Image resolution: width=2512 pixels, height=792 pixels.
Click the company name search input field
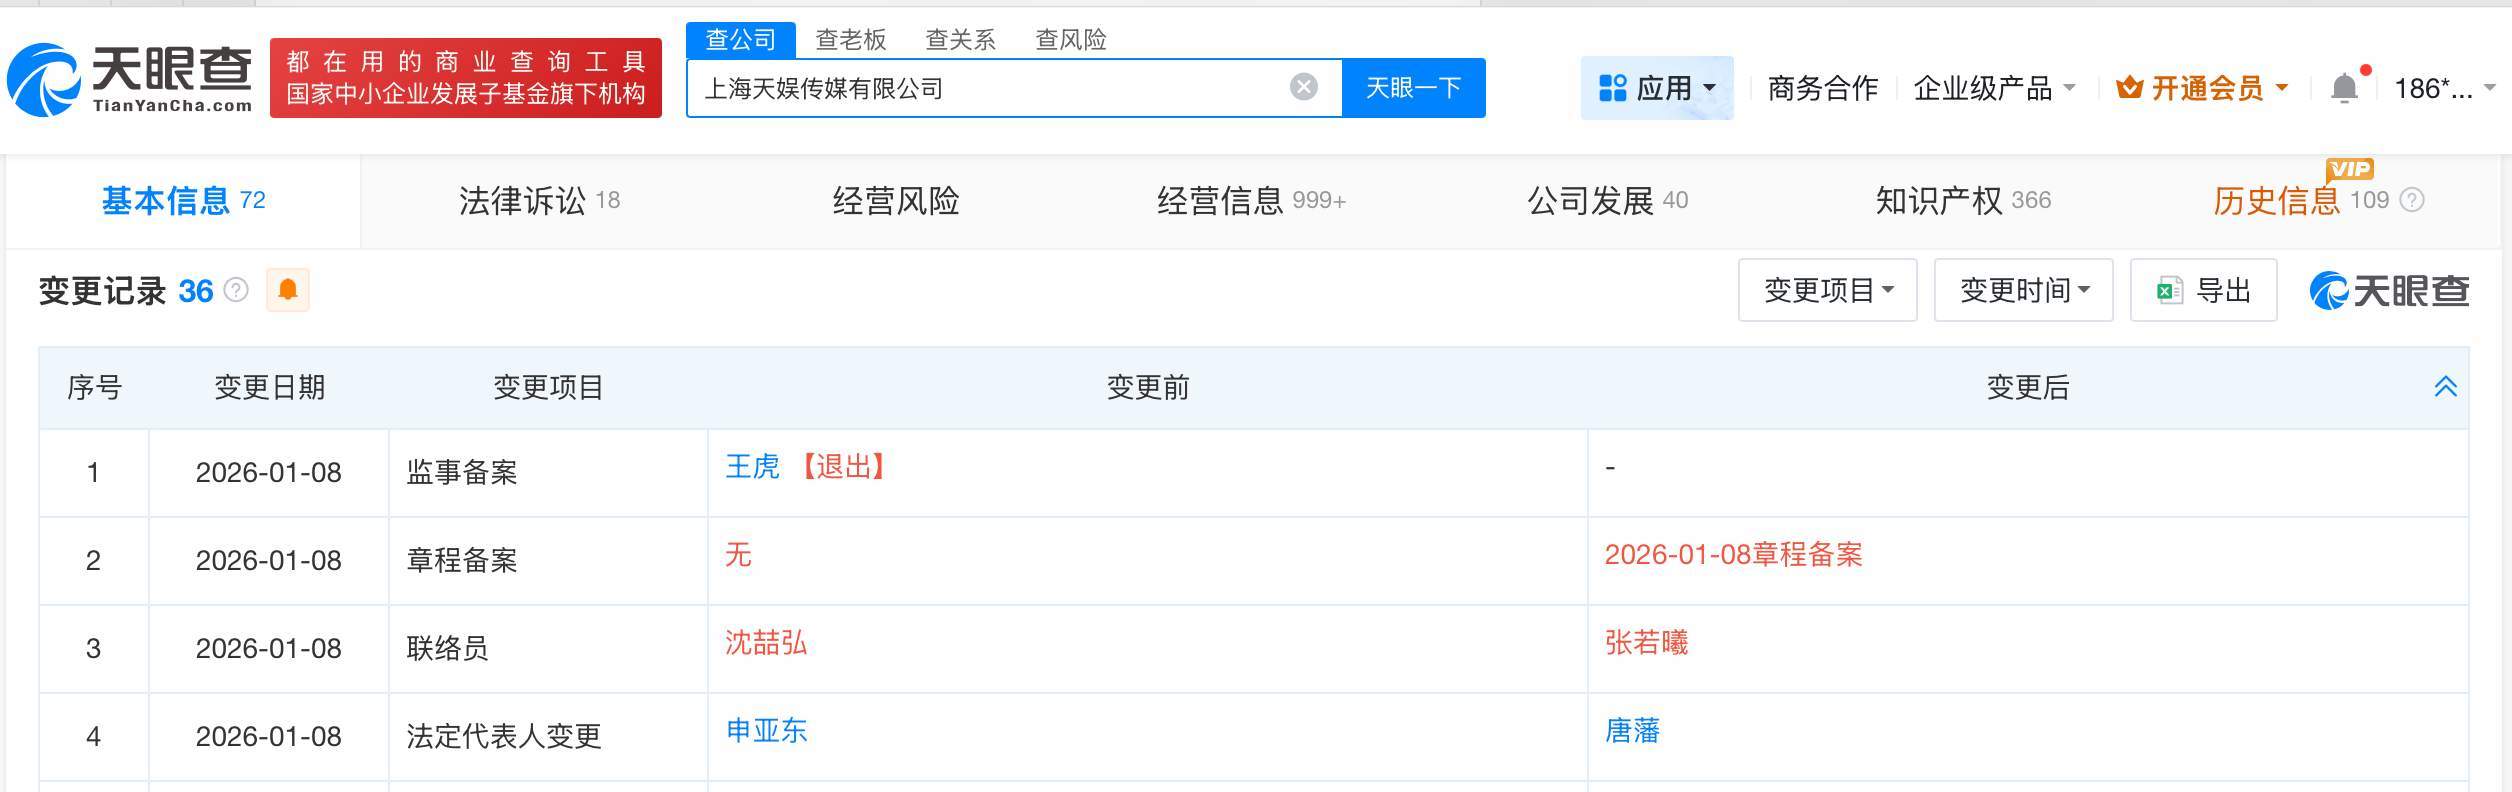[x=990, y=89]
